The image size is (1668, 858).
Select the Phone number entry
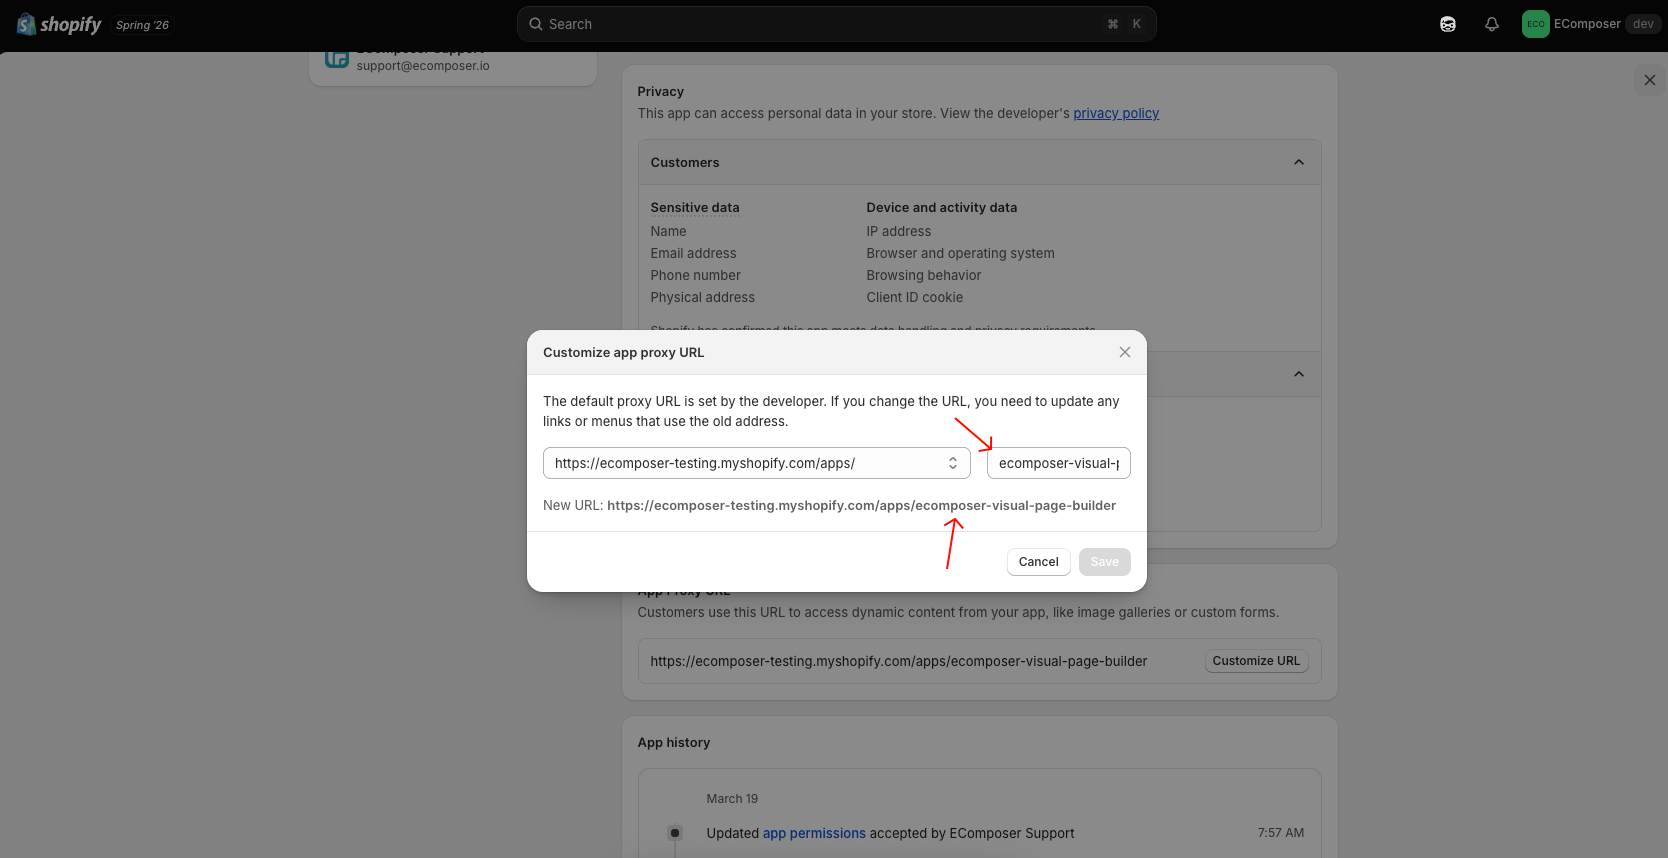coord(696,276)
